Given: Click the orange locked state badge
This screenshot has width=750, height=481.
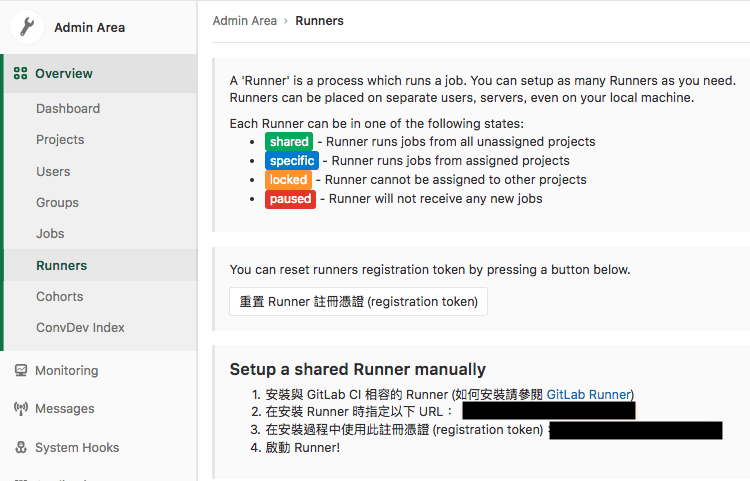Looking at the screenshot, I should (x=288, y=180).
